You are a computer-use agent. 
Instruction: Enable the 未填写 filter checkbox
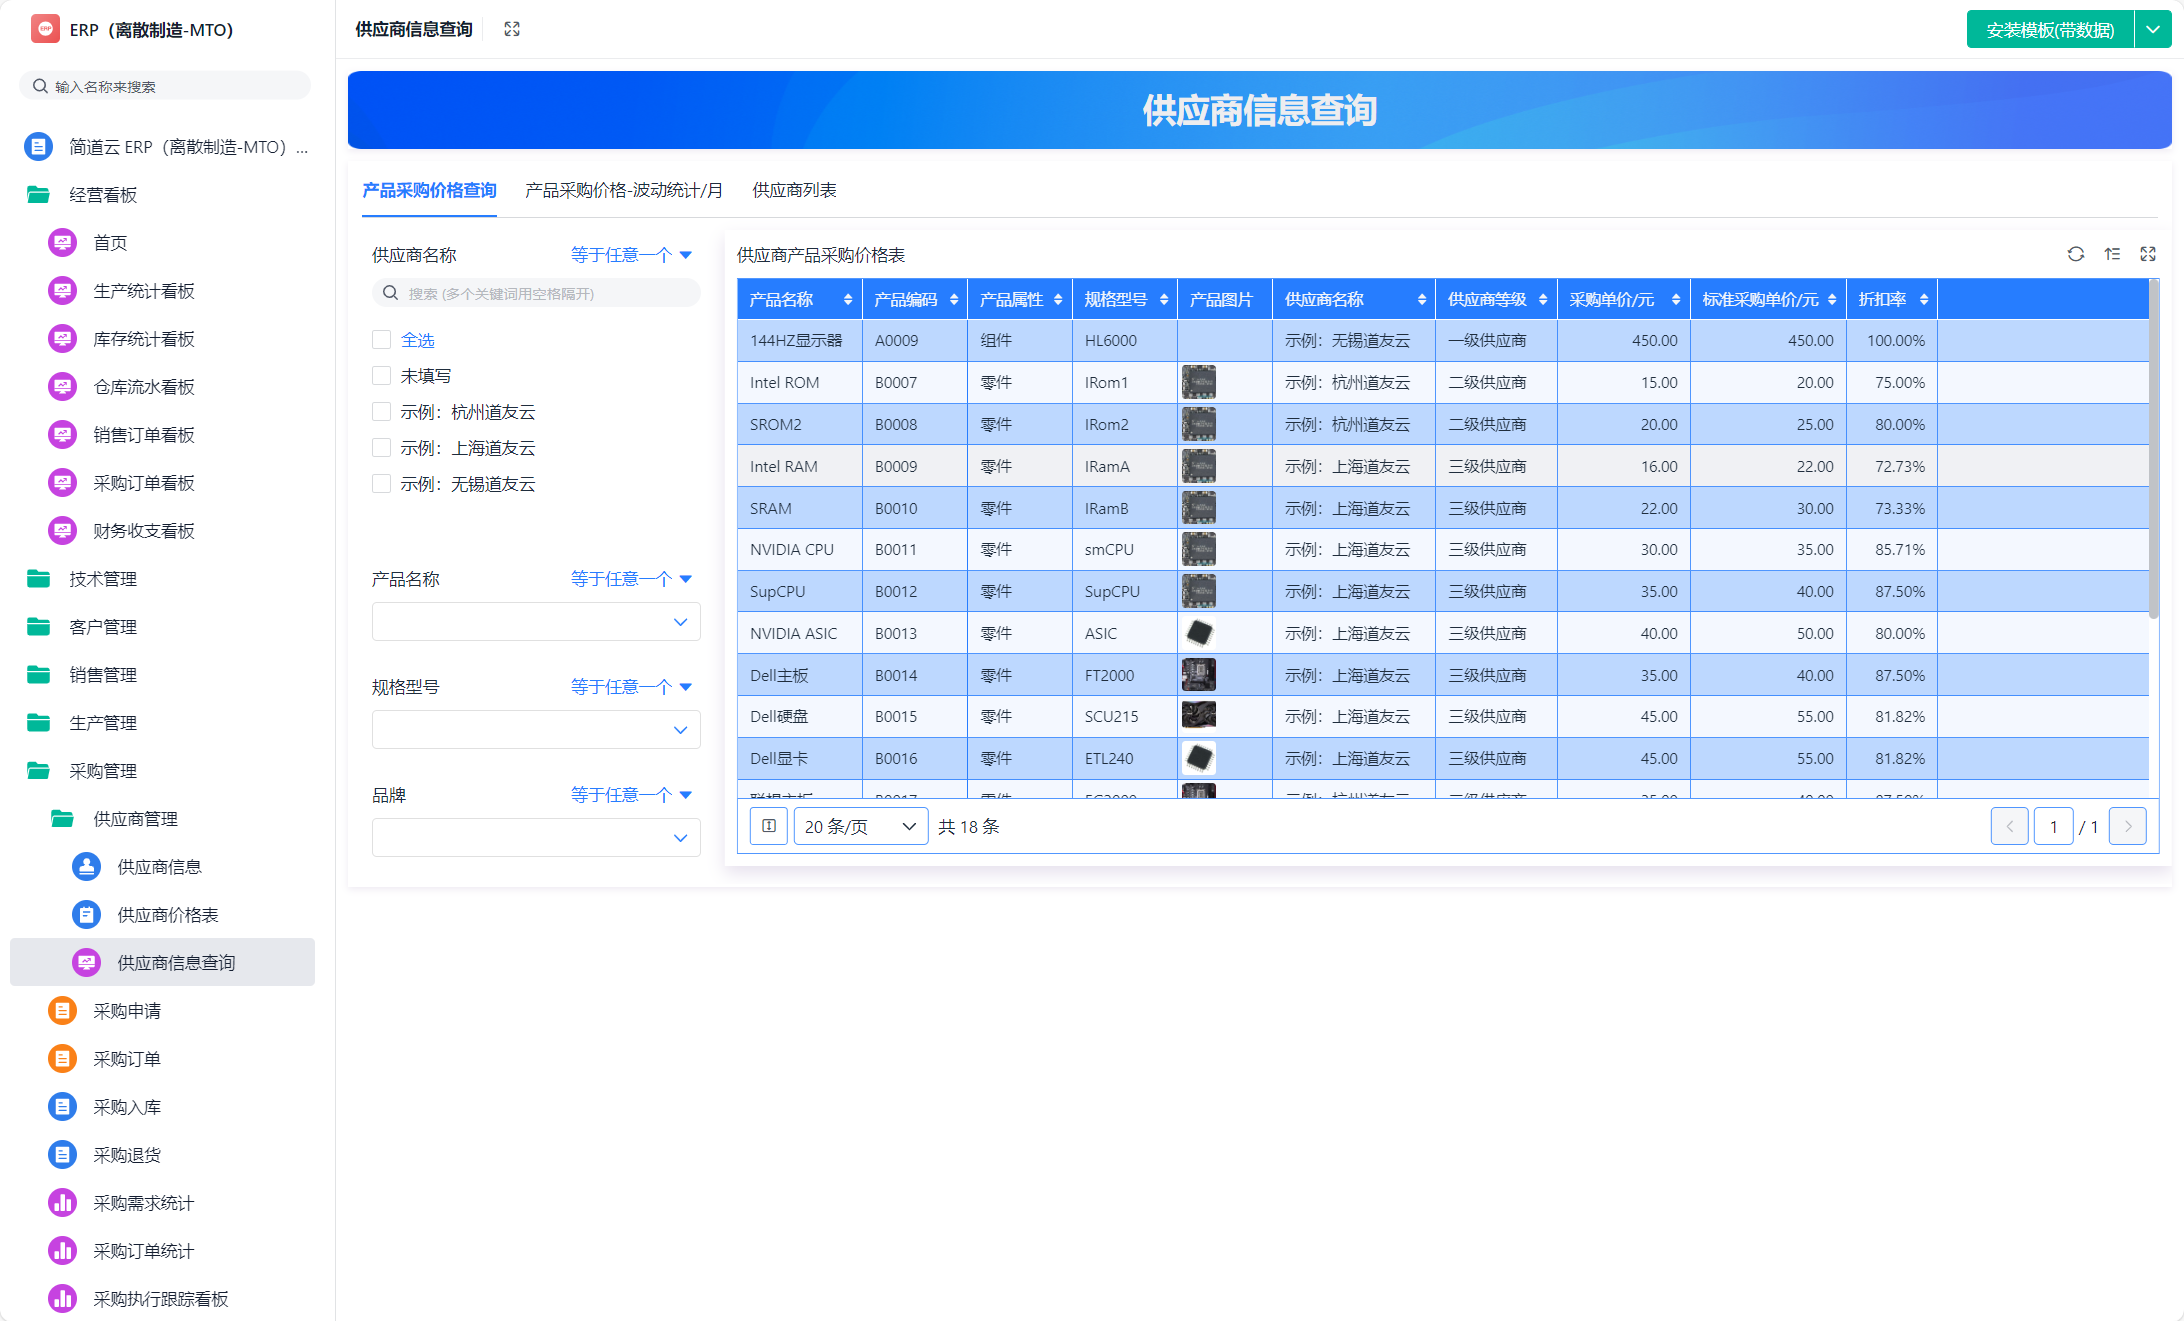pos(381,375)
